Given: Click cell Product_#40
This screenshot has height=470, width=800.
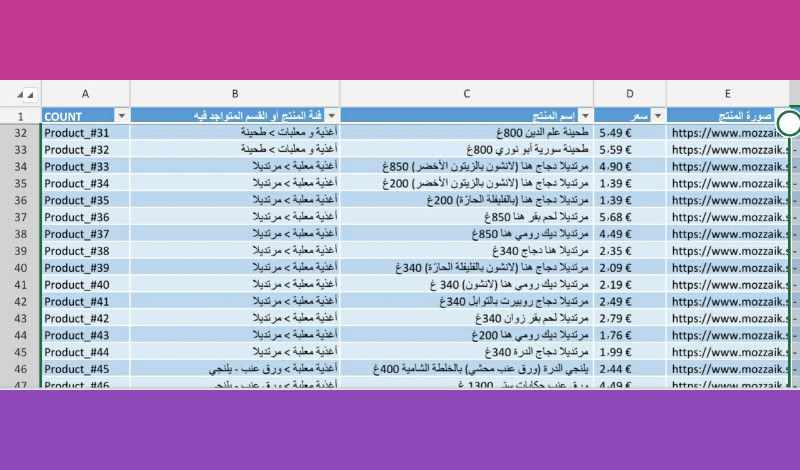Looking at the screenshot, I should click(86, 284).
